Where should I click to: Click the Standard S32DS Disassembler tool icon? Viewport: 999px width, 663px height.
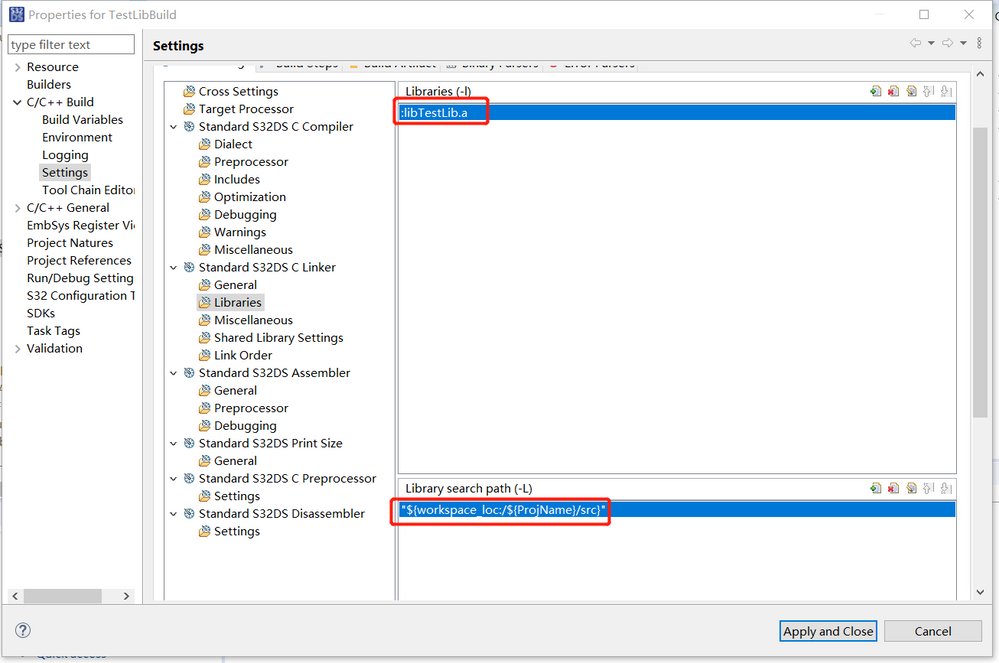point(189,513)
